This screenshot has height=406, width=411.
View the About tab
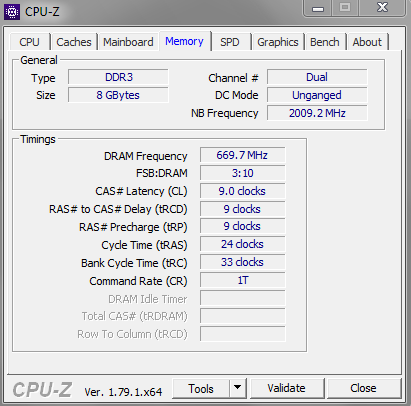click(x=367, y=42)
